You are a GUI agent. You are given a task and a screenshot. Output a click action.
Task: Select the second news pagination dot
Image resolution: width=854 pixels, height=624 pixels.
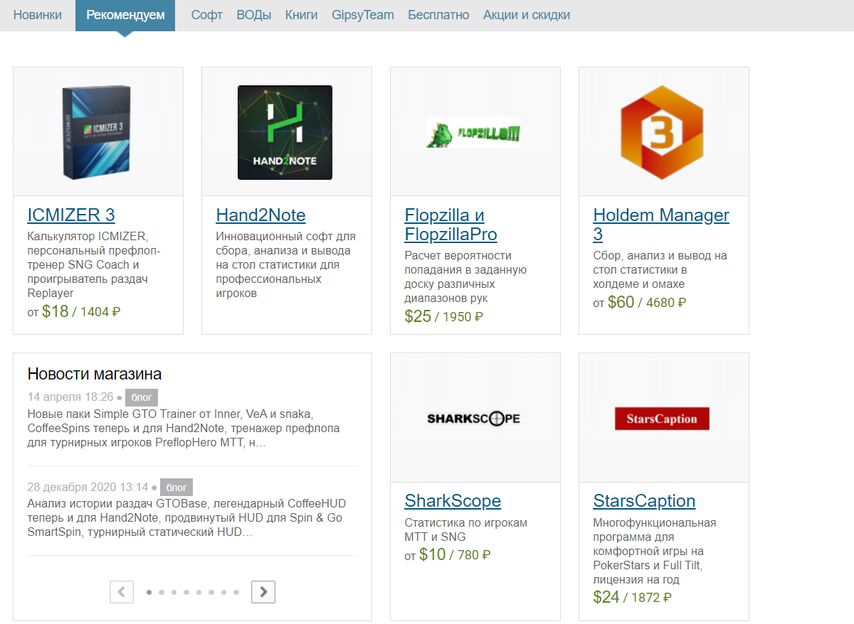(x=162, y=592)
